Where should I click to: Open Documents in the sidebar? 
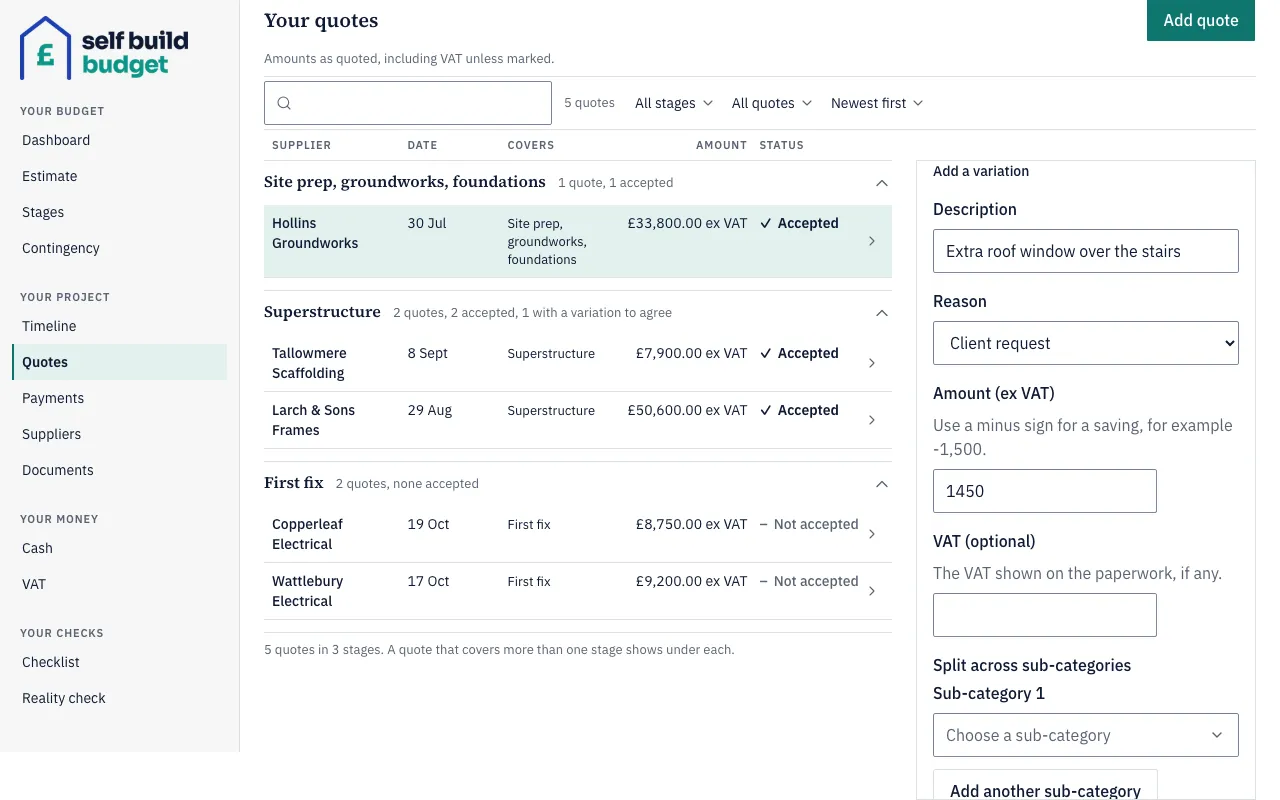coord(120,470)
